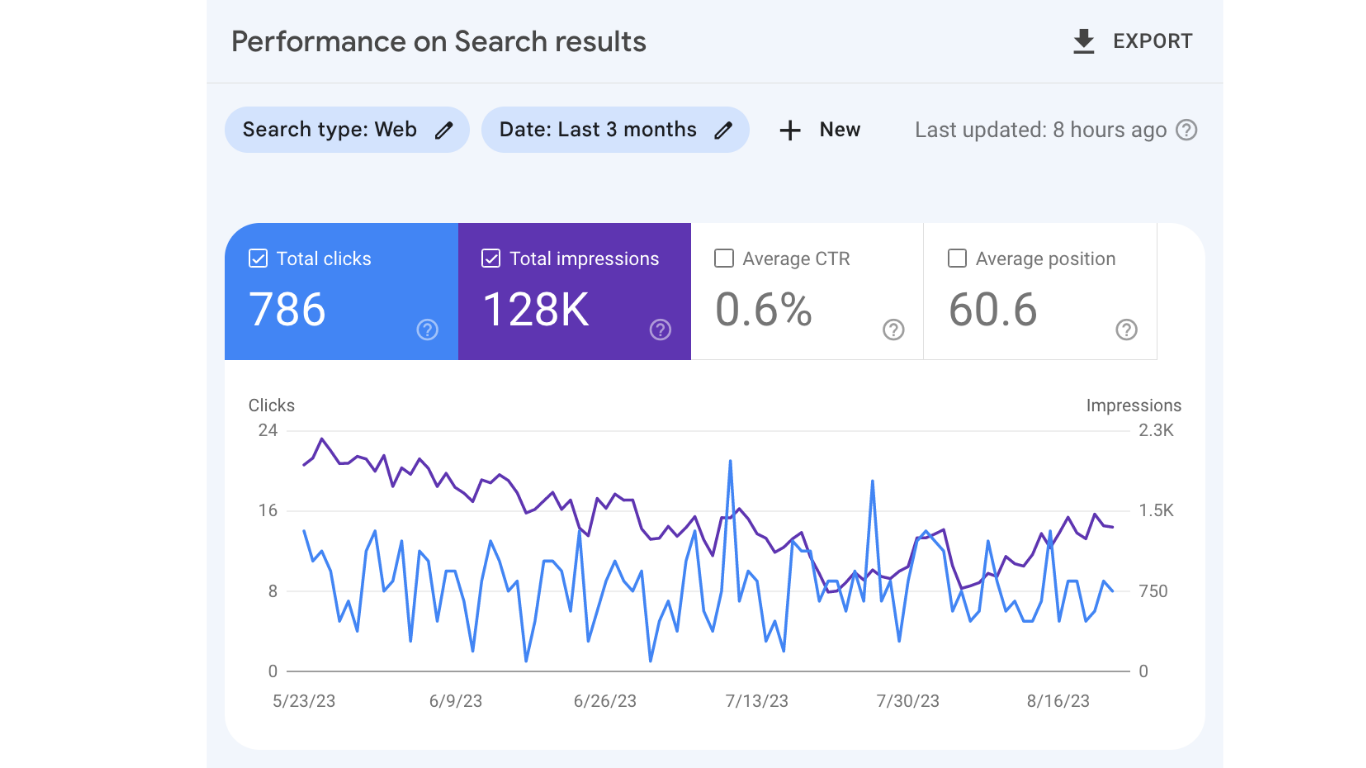Open Average CTR help question icon

pos(894,330)
